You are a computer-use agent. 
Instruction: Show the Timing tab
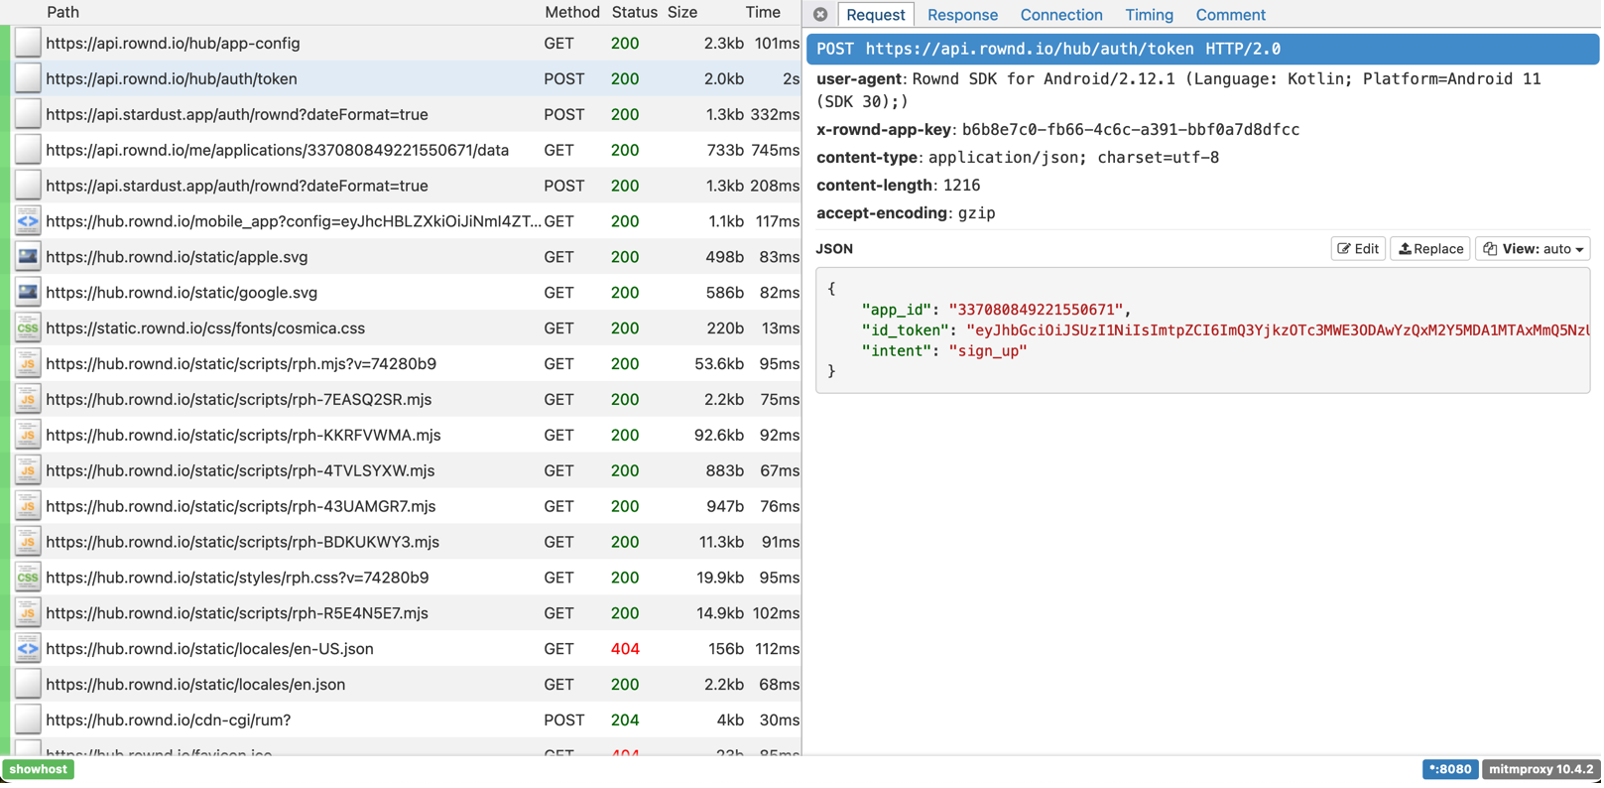coord(1149,15)
